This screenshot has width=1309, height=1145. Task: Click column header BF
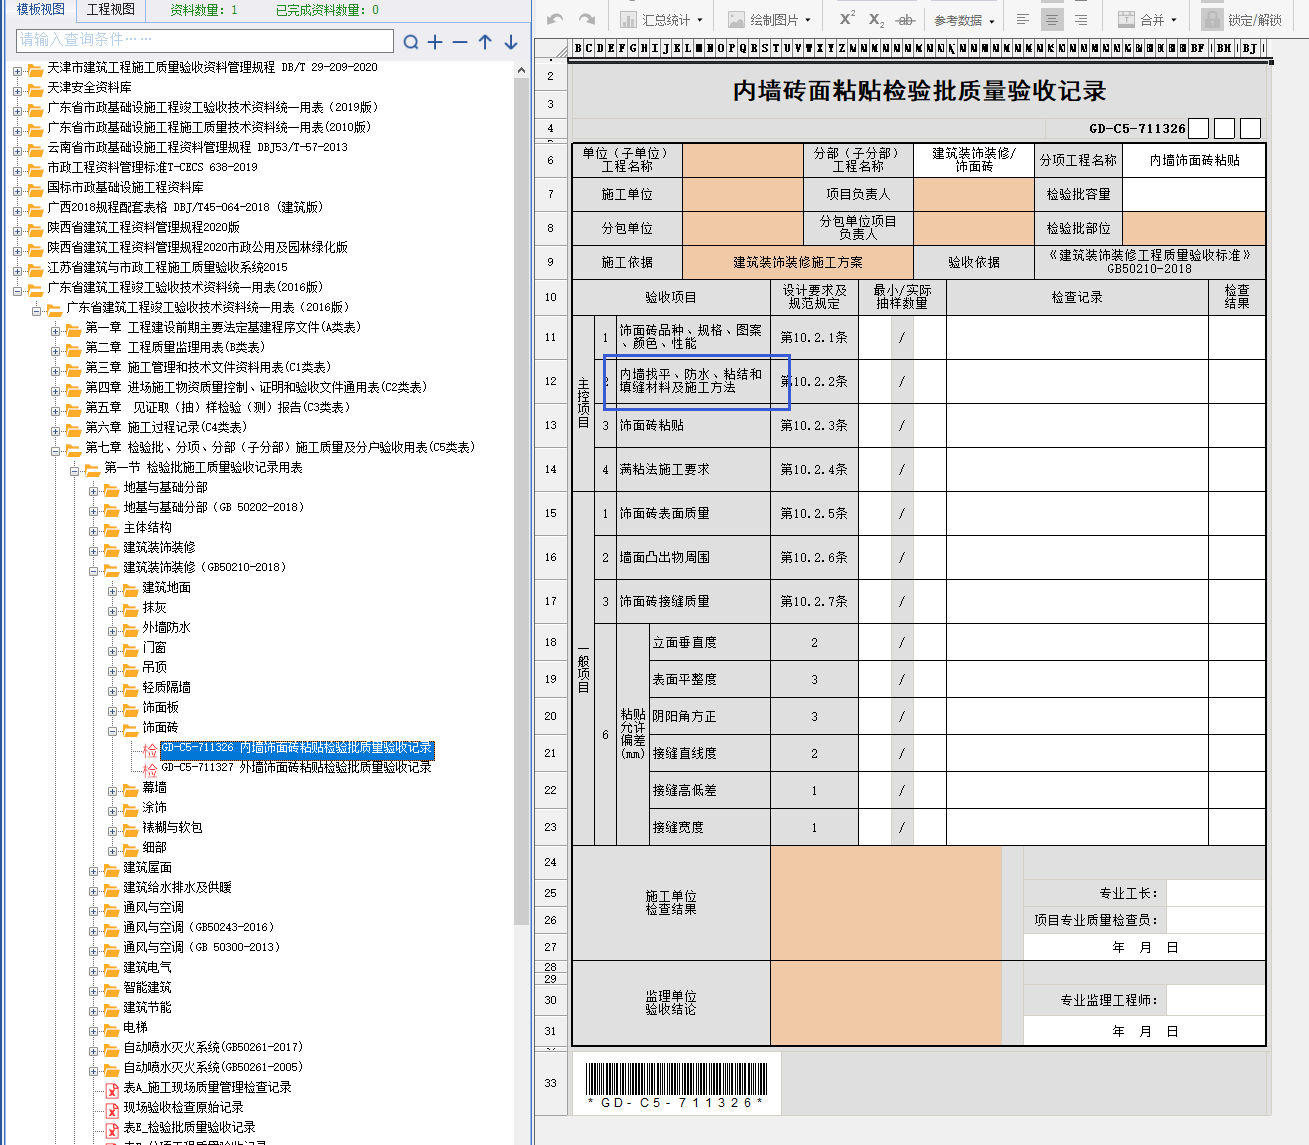pos(1198,48)
